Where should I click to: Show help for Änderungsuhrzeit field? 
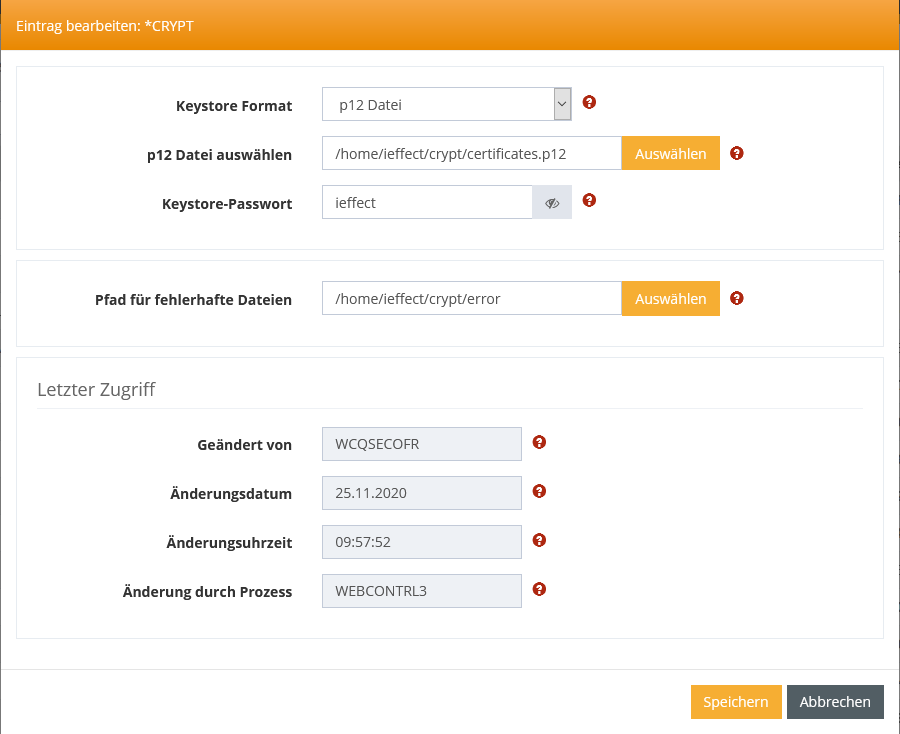point(539,540)
